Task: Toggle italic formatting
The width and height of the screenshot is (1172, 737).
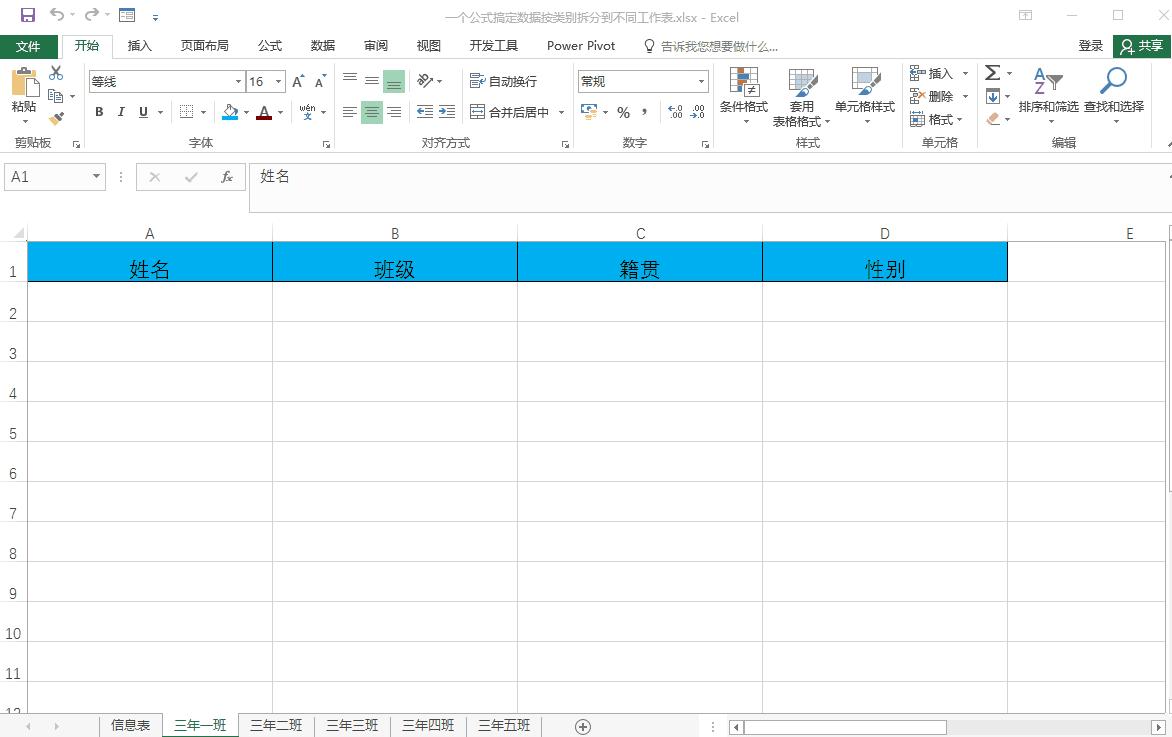Action: click(120, 112)
